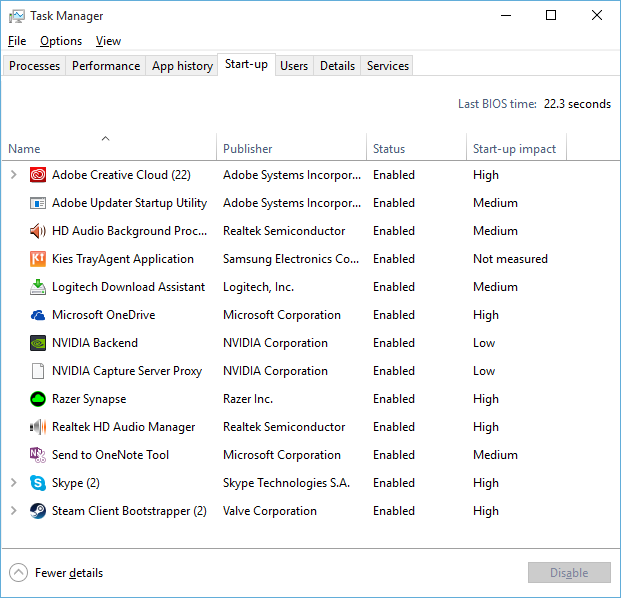This screenshot has height=598, width=621.
Task: Click the Microsoft OneDrive cloud icon
Action: click(38, 315)
